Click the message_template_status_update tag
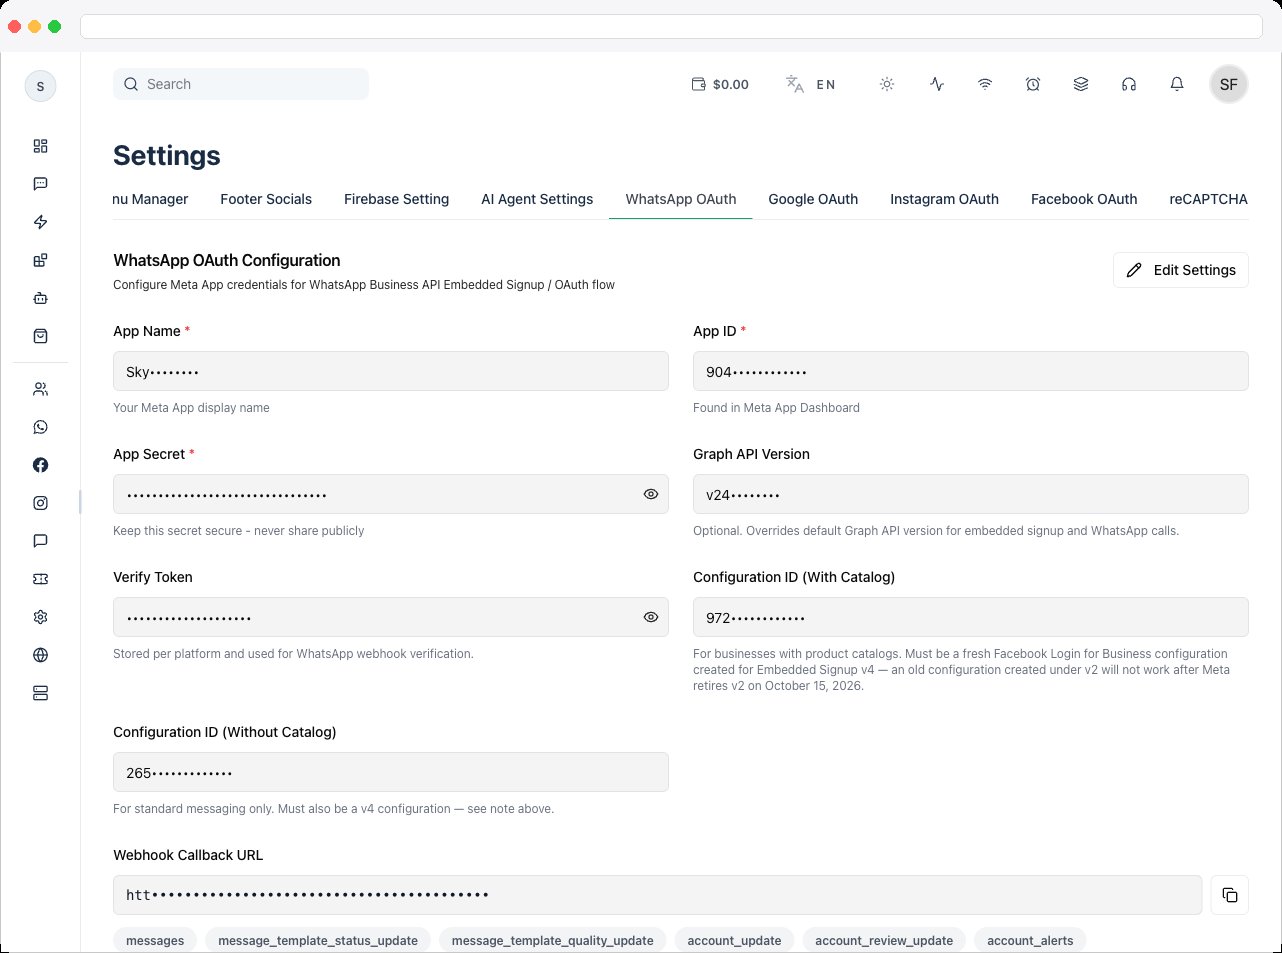Screen dimensions: 1282x953 coord(318,940)
